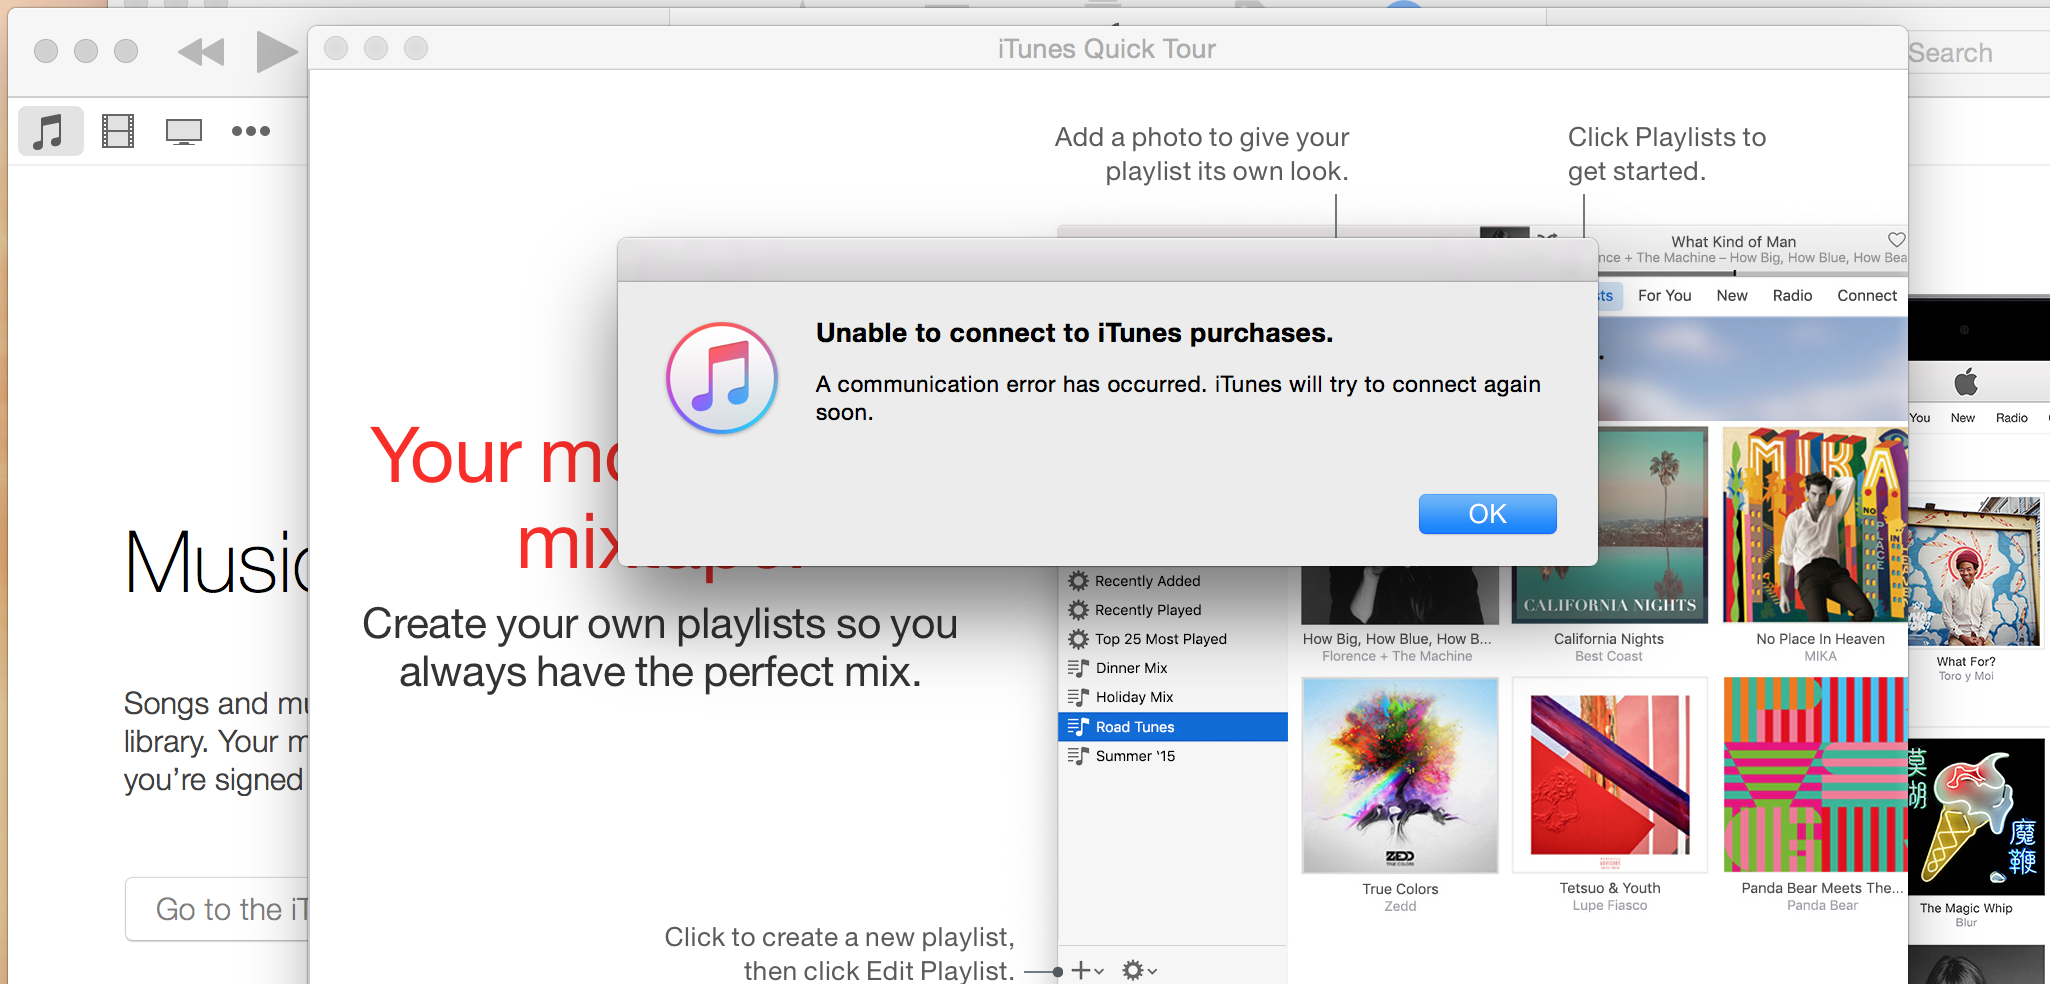Image resolution: width=2050 pixels, height=984 pixels.
Task: Open The Magic Whip album cover
Action: (x=1976, y=816)
